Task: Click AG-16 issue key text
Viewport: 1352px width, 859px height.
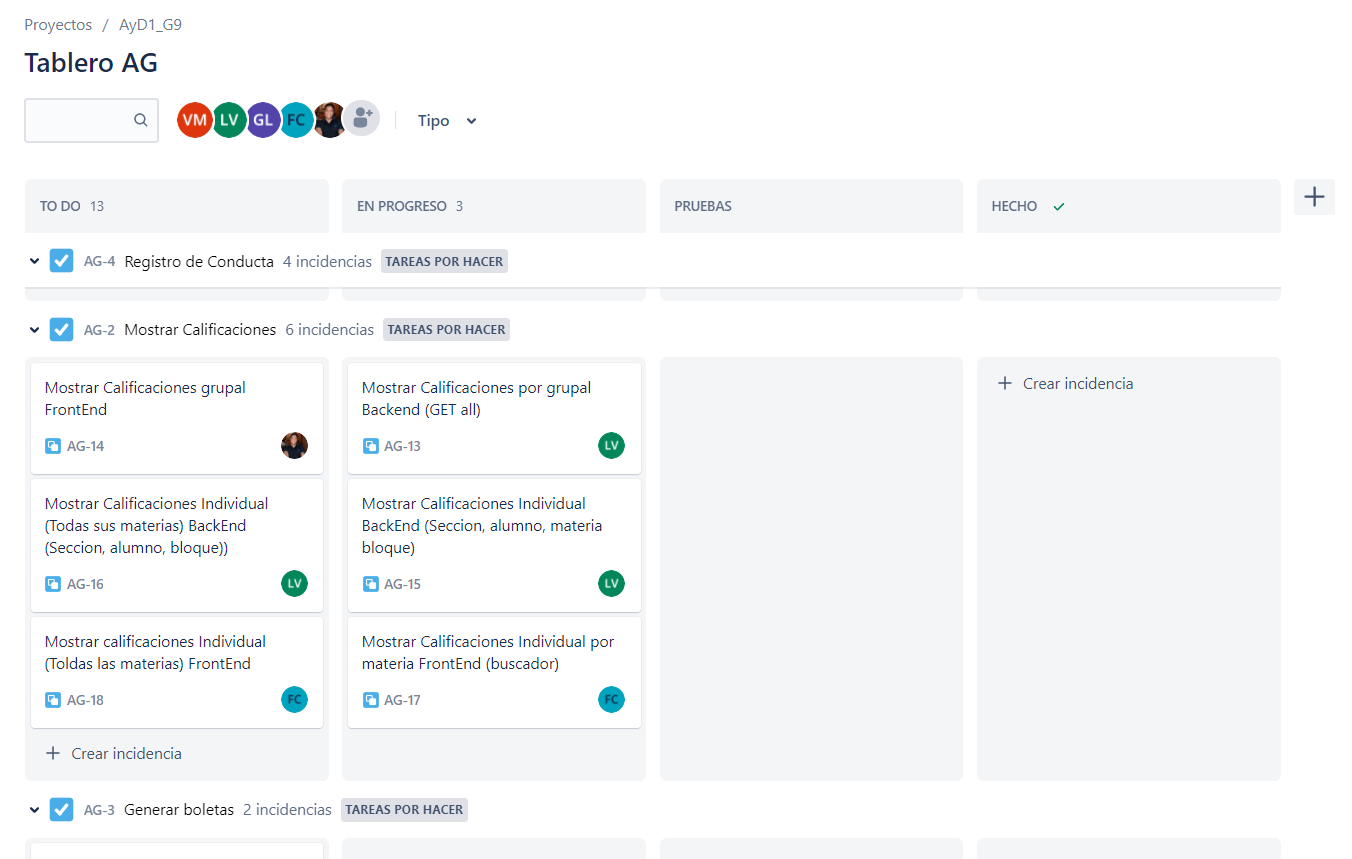Action: click(x=85, y=585)
